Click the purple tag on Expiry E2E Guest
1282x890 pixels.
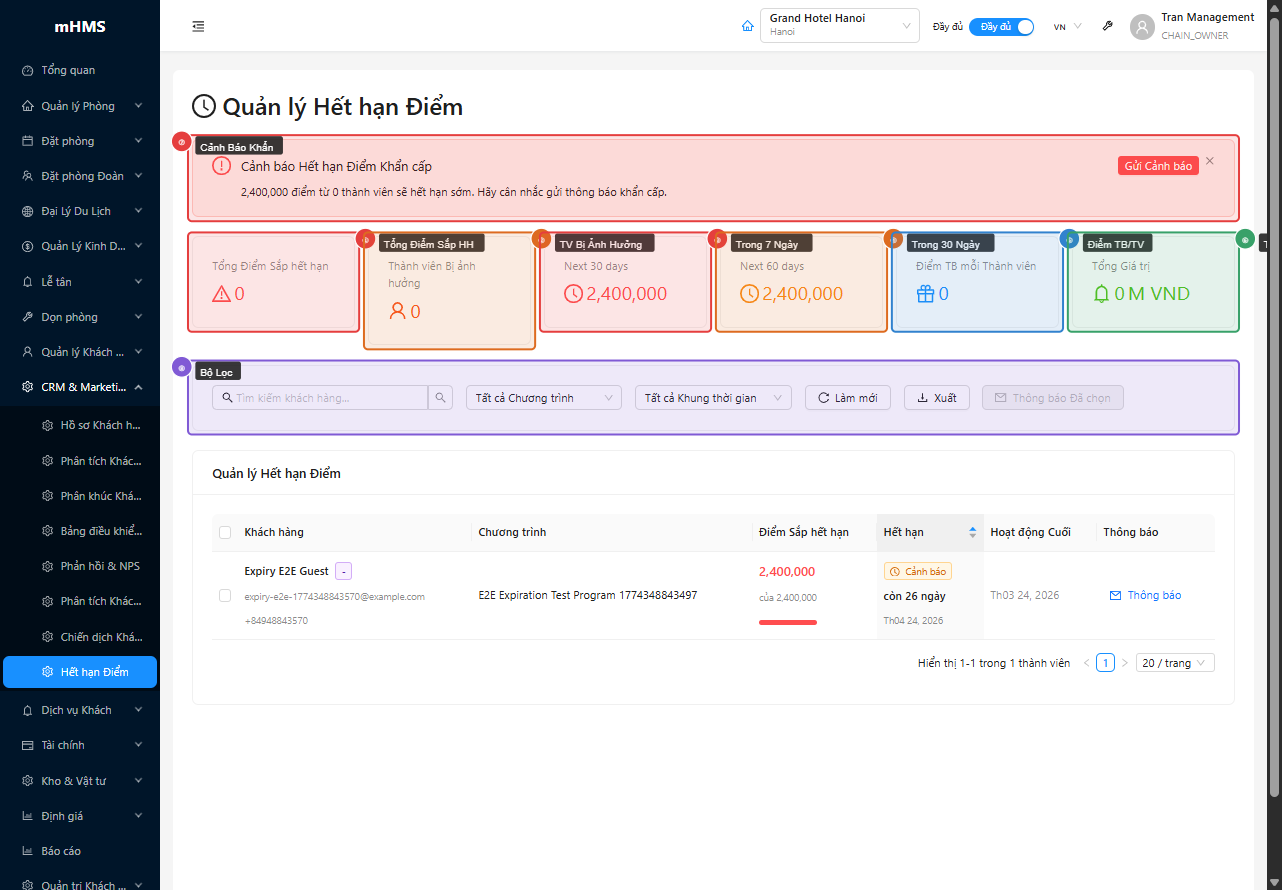[x=343, y=571]
